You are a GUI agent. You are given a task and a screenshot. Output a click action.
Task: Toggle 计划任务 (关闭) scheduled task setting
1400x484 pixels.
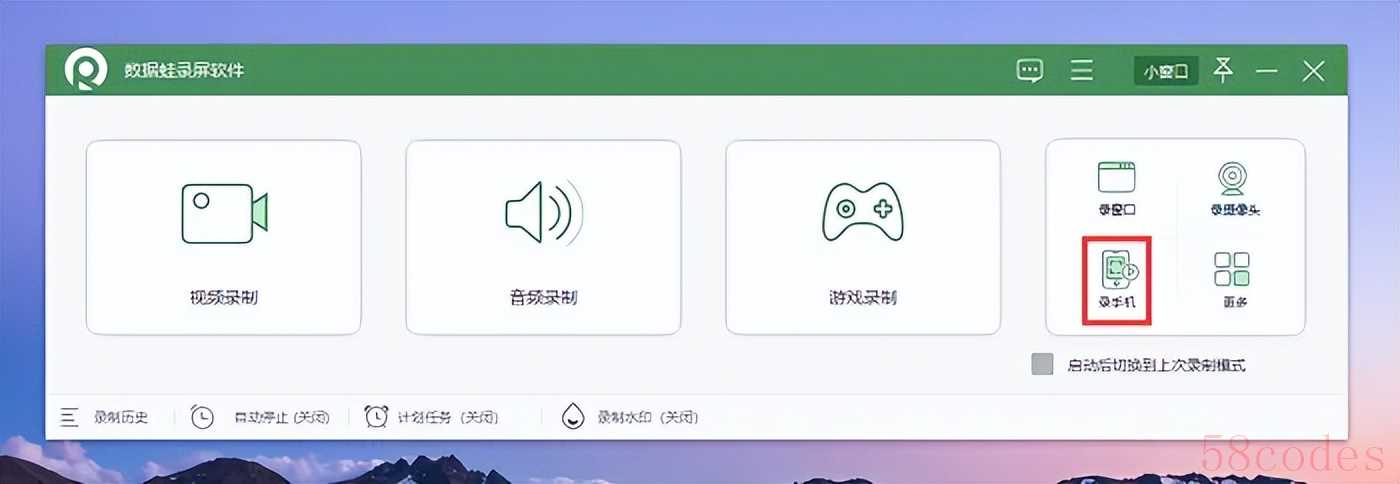[431, 417]
